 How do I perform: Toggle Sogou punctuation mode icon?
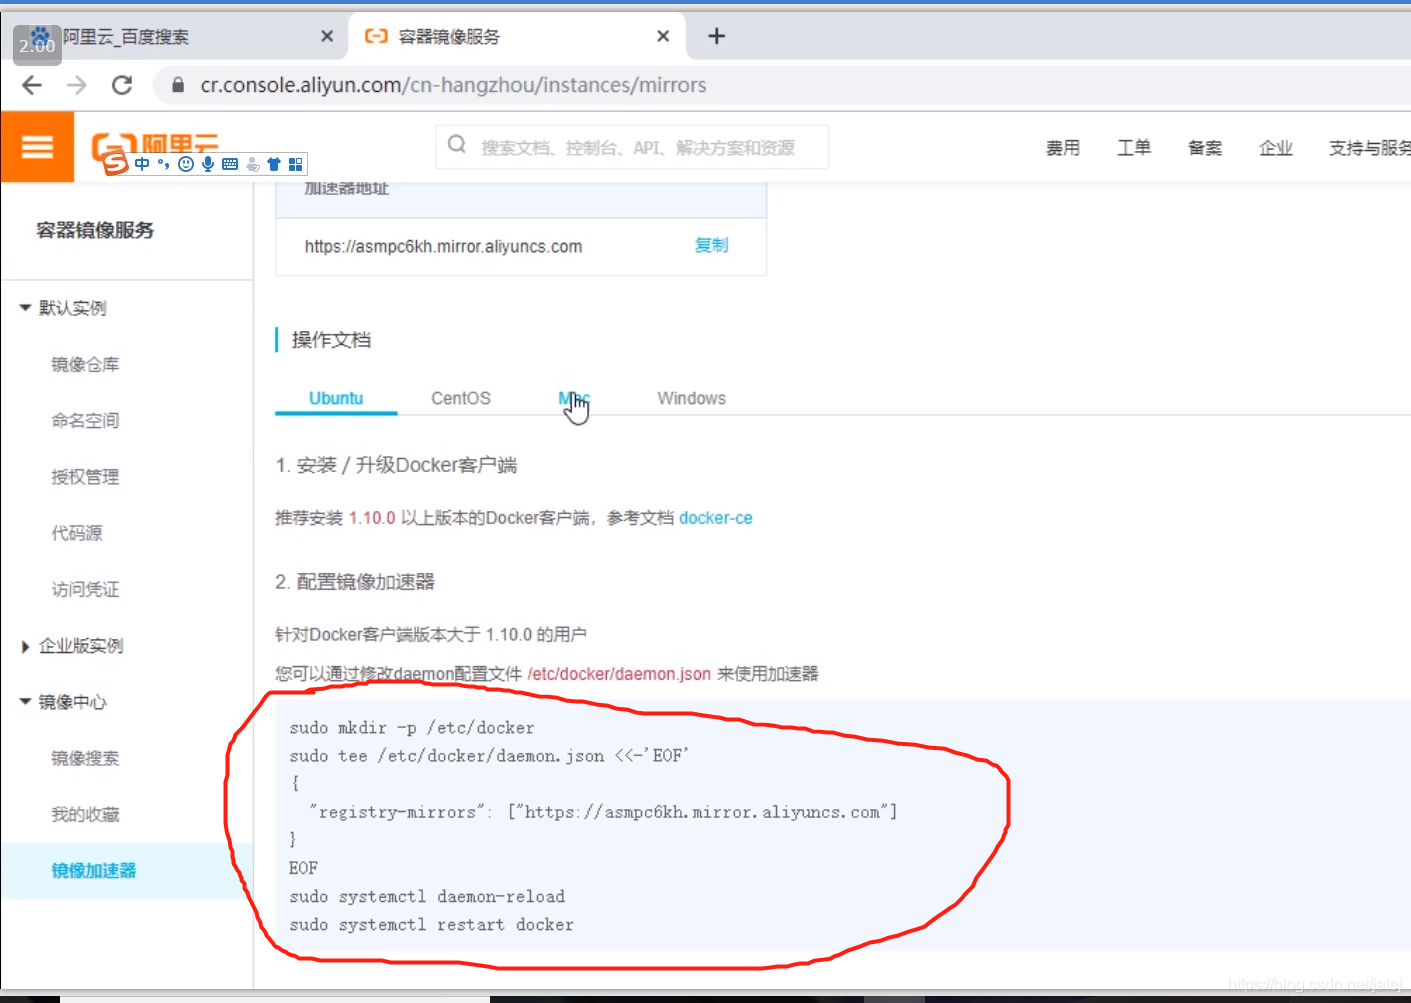(x=164, y=164)
